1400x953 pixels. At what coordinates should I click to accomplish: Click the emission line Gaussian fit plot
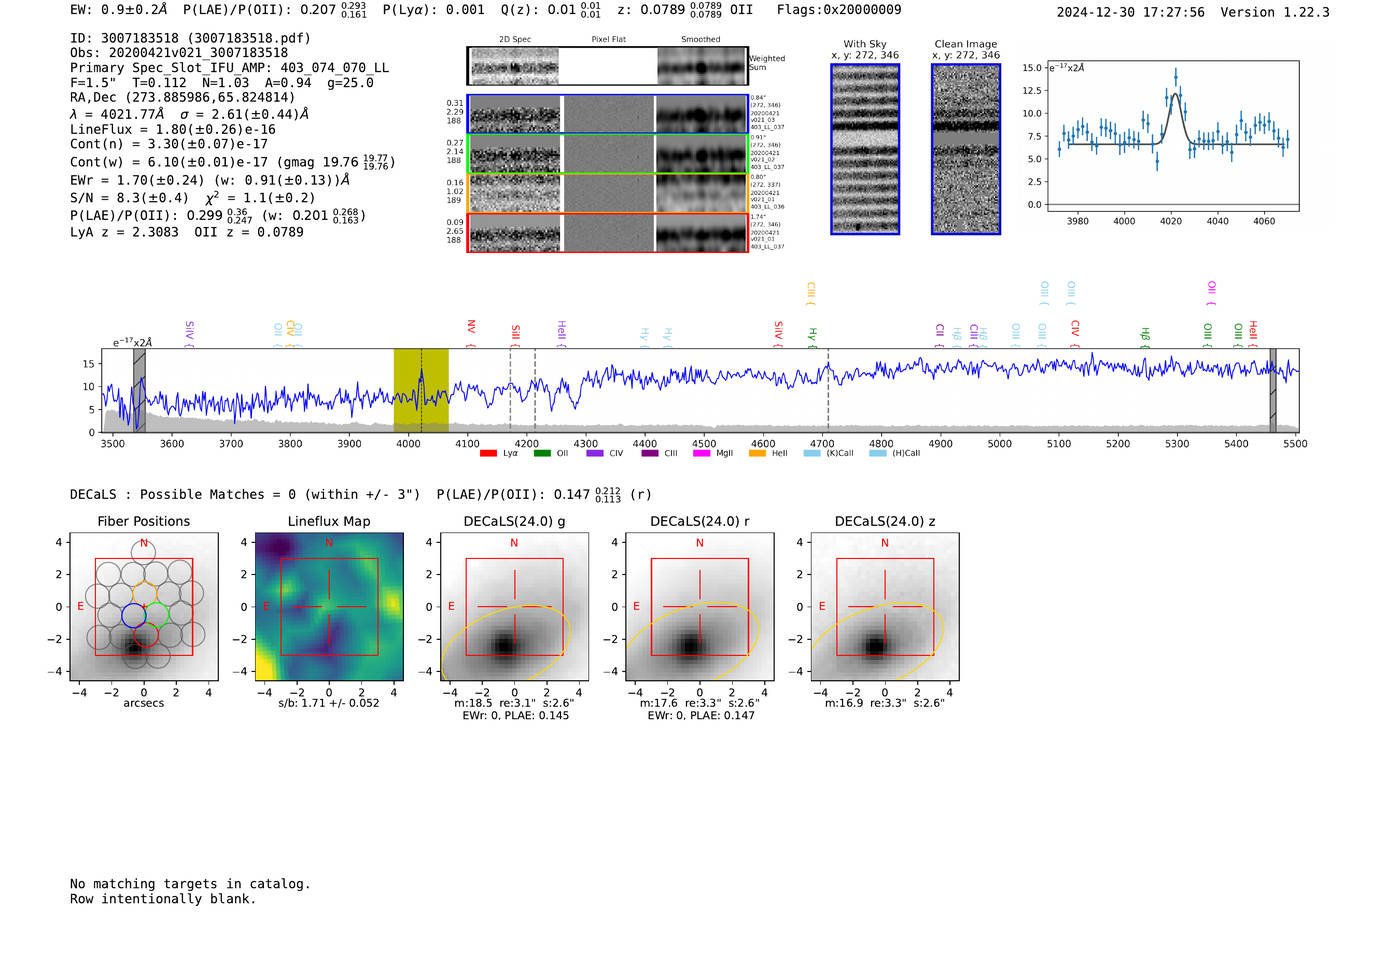point(1173,136)
